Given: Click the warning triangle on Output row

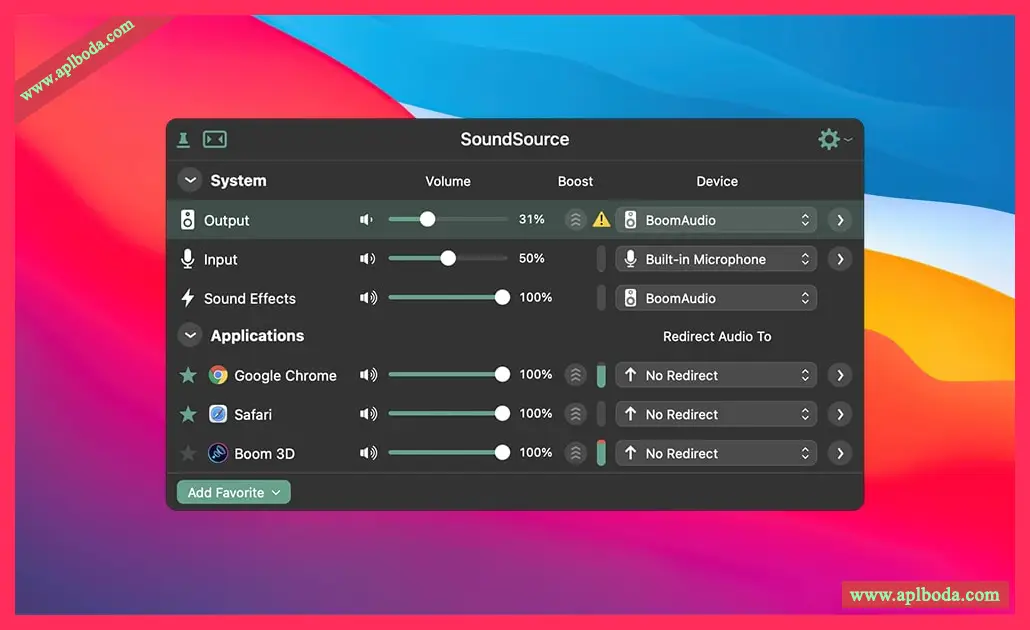Looking at the screenshot, I should pos(601,220).
